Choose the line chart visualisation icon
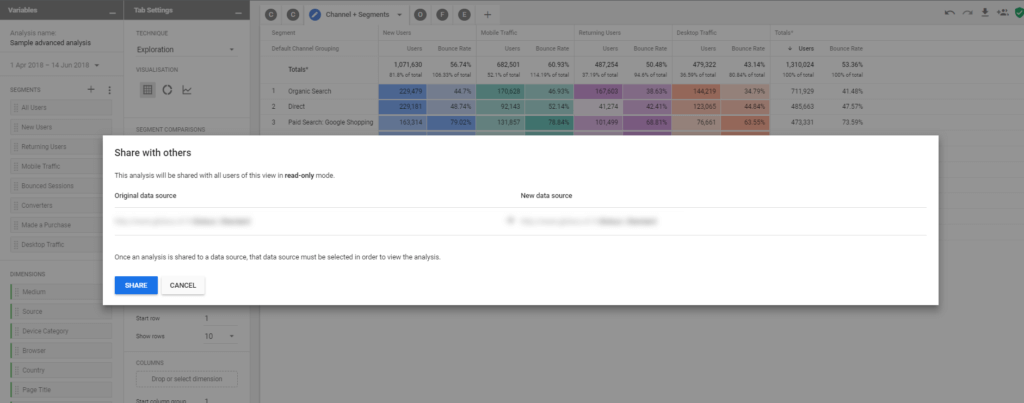 coord(187,89)
